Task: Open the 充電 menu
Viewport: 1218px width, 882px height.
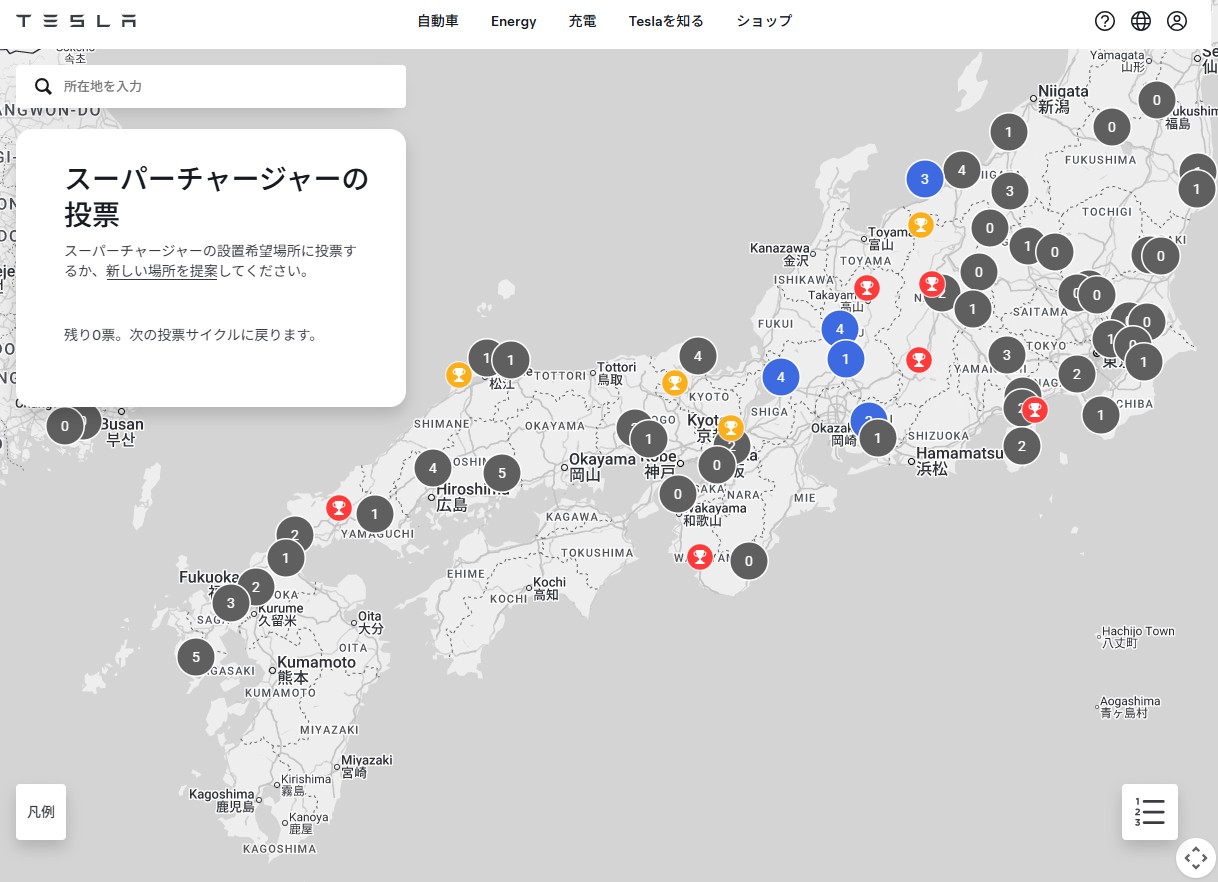Action: (582, 21)
